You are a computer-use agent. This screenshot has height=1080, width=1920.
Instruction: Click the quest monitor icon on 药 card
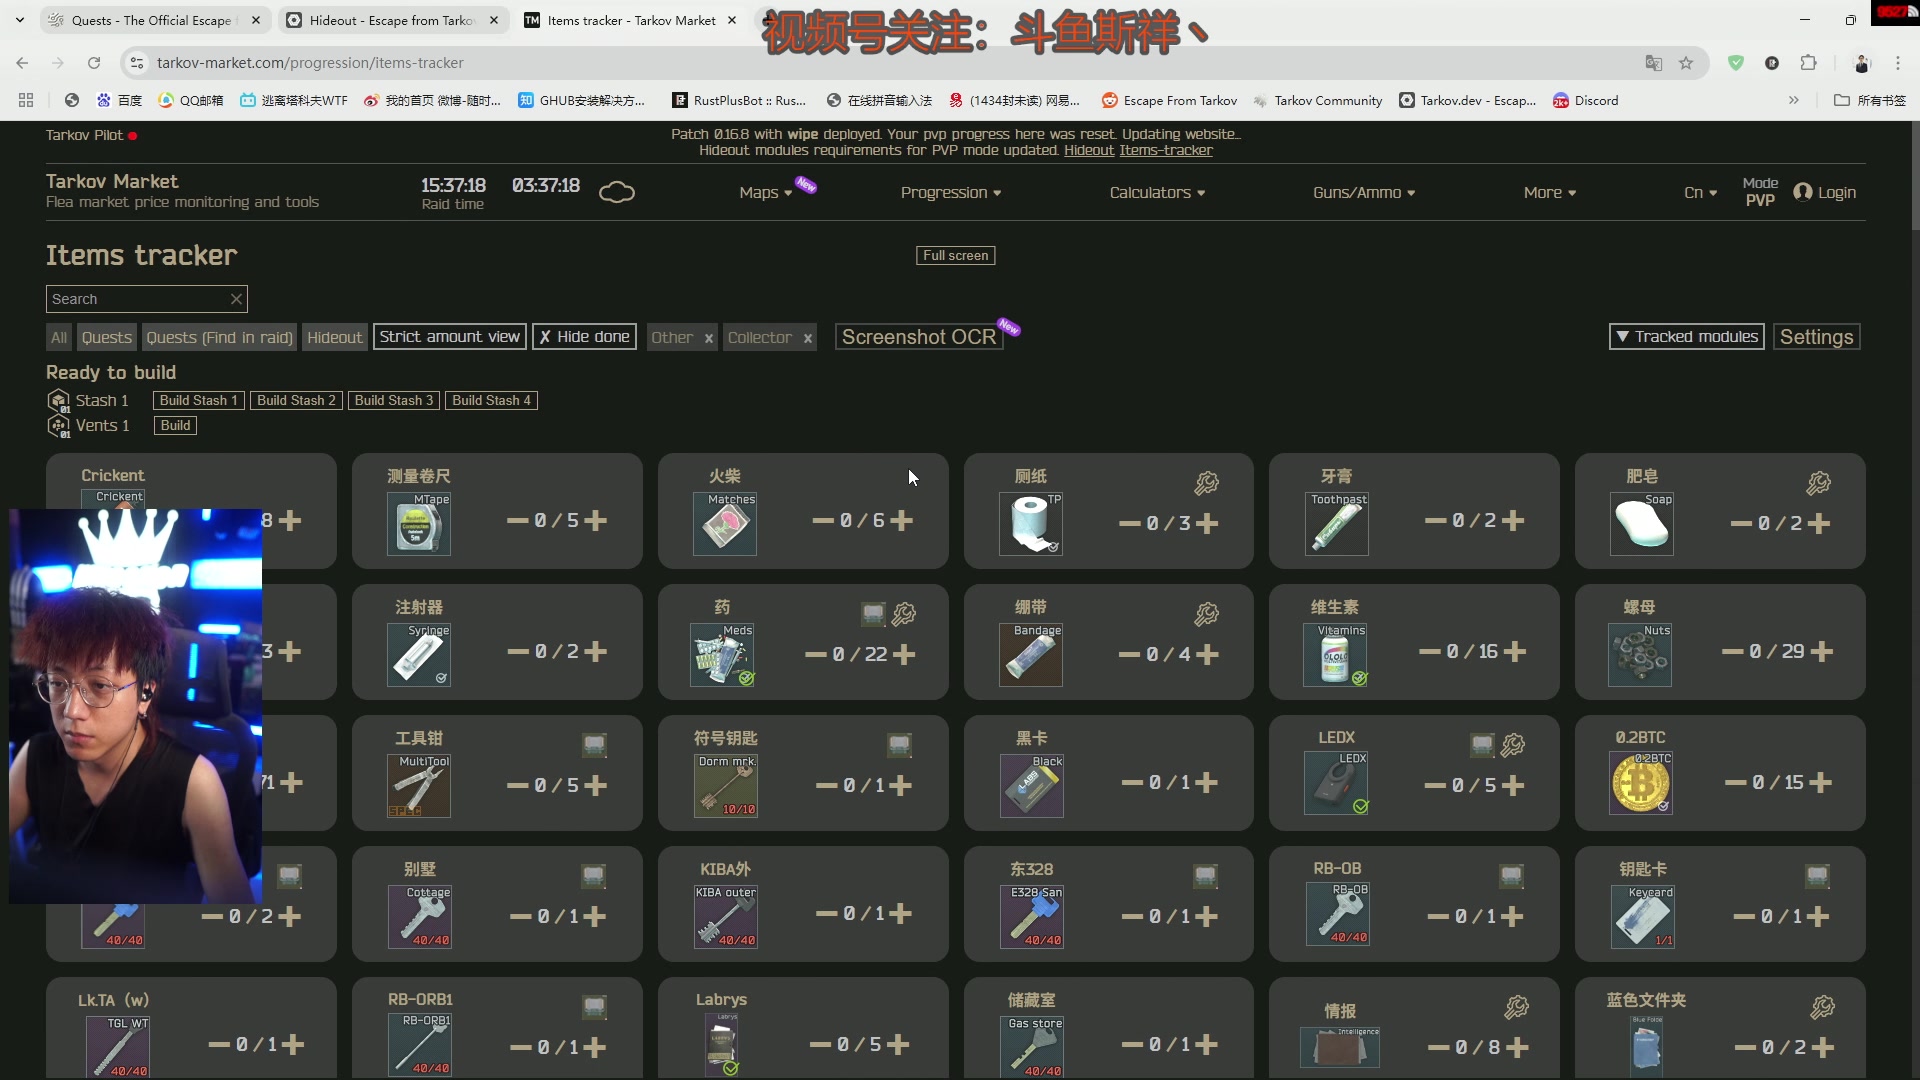click(x=873, y=613)
